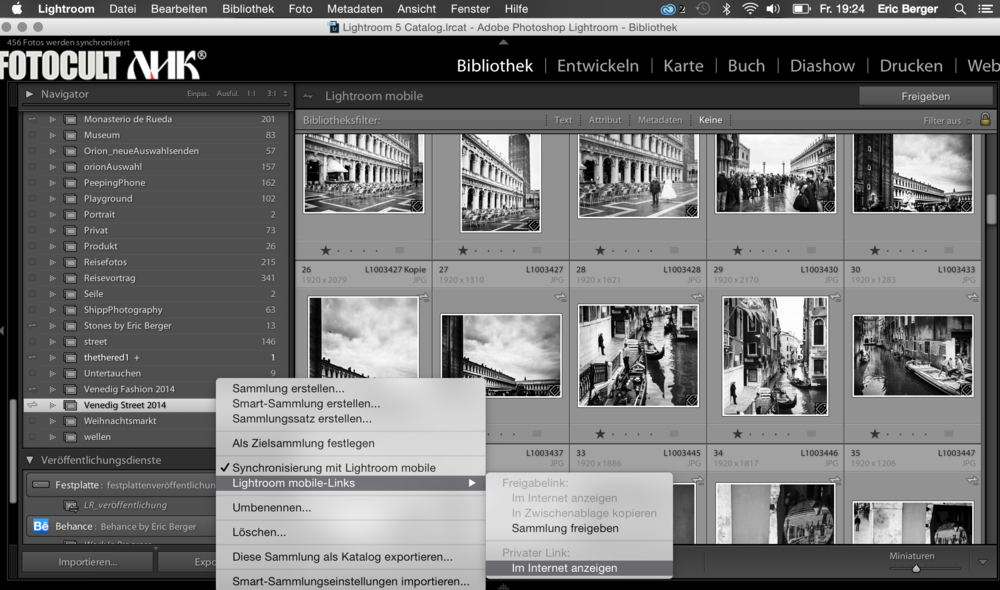Screen dimensions: 1000x590
Task: Toggle sync box for Stones by Eric Berger
Action: (32, 326)
